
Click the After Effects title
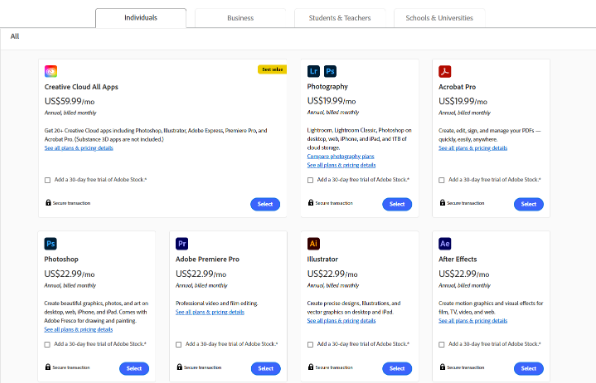(x=458, y=259)
